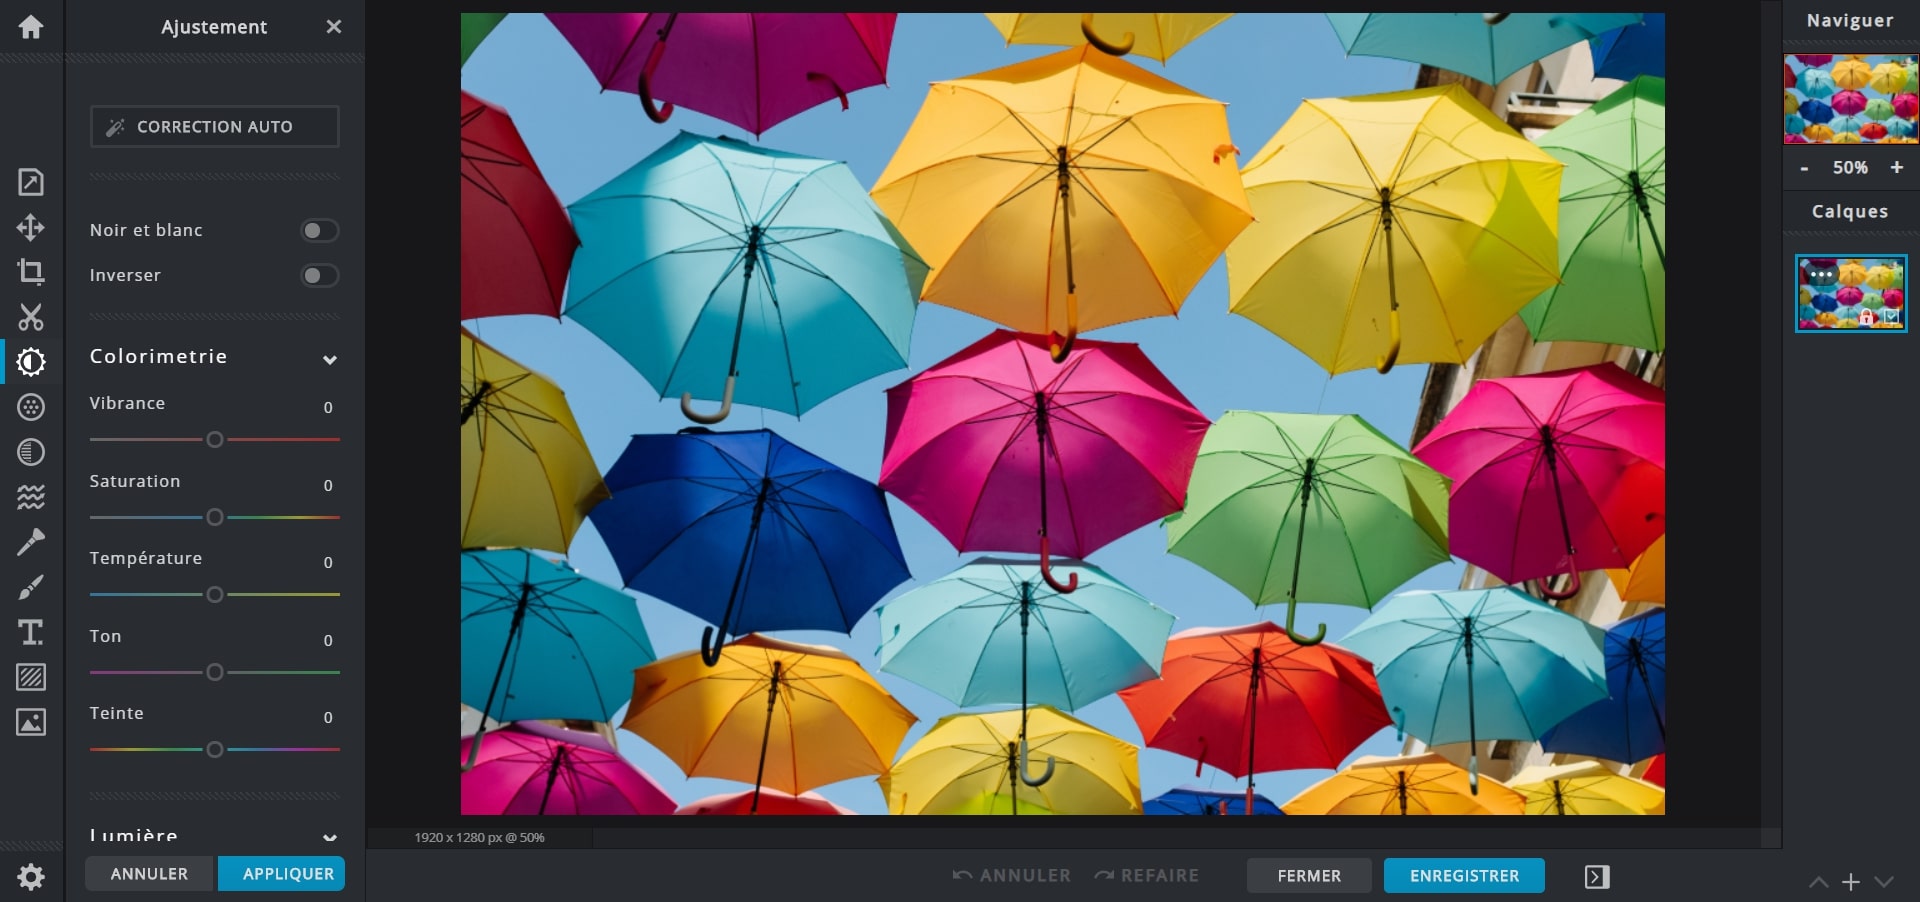
Task: Undo with the bottom-bar ANNULER
Action: [x=1012, y=876]
